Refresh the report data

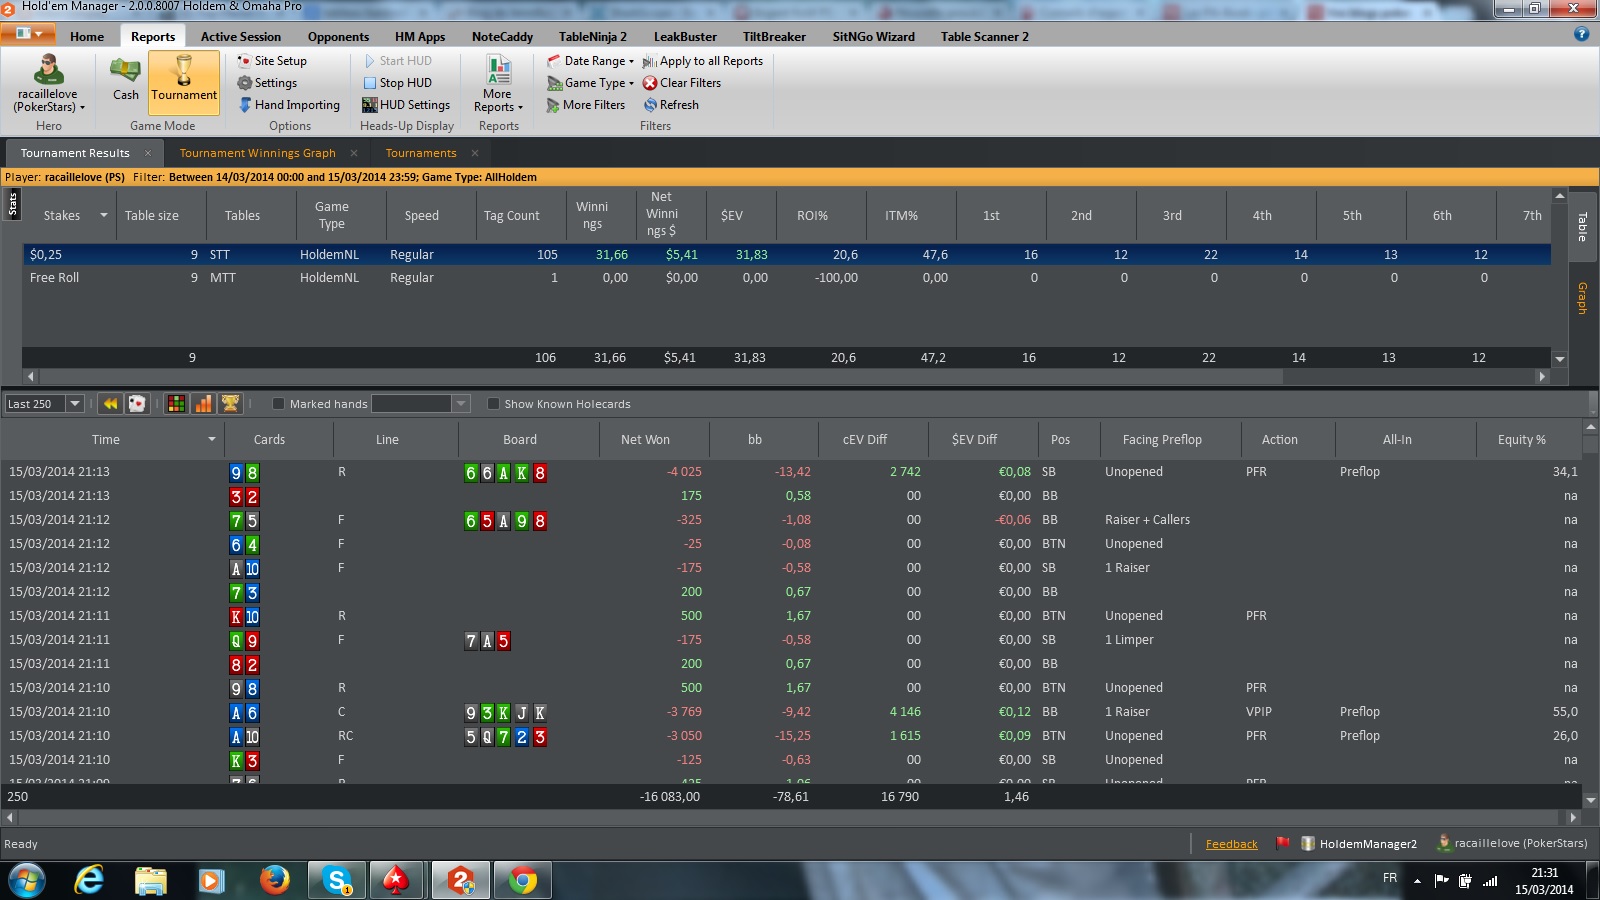pyautogui.click(x=671, y=105)
